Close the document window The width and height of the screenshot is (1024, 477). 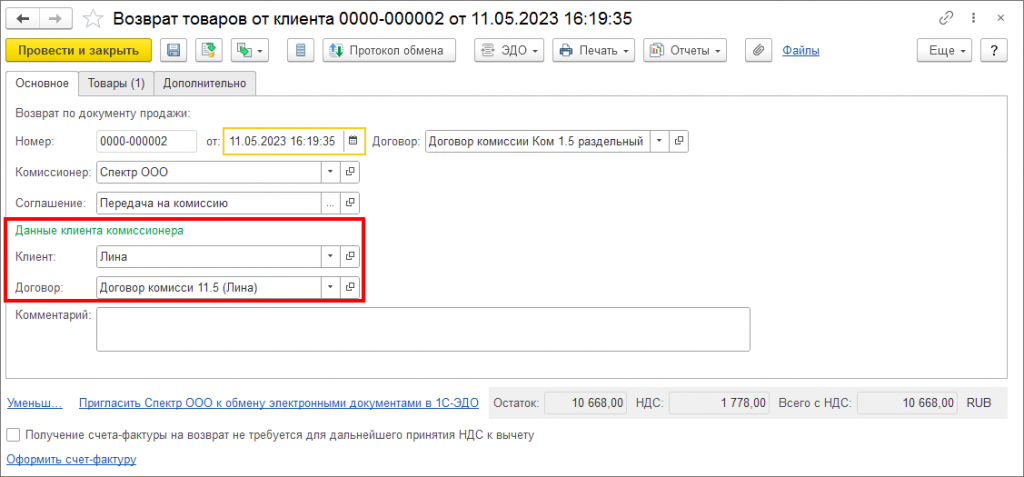(x=1000, y=19)
